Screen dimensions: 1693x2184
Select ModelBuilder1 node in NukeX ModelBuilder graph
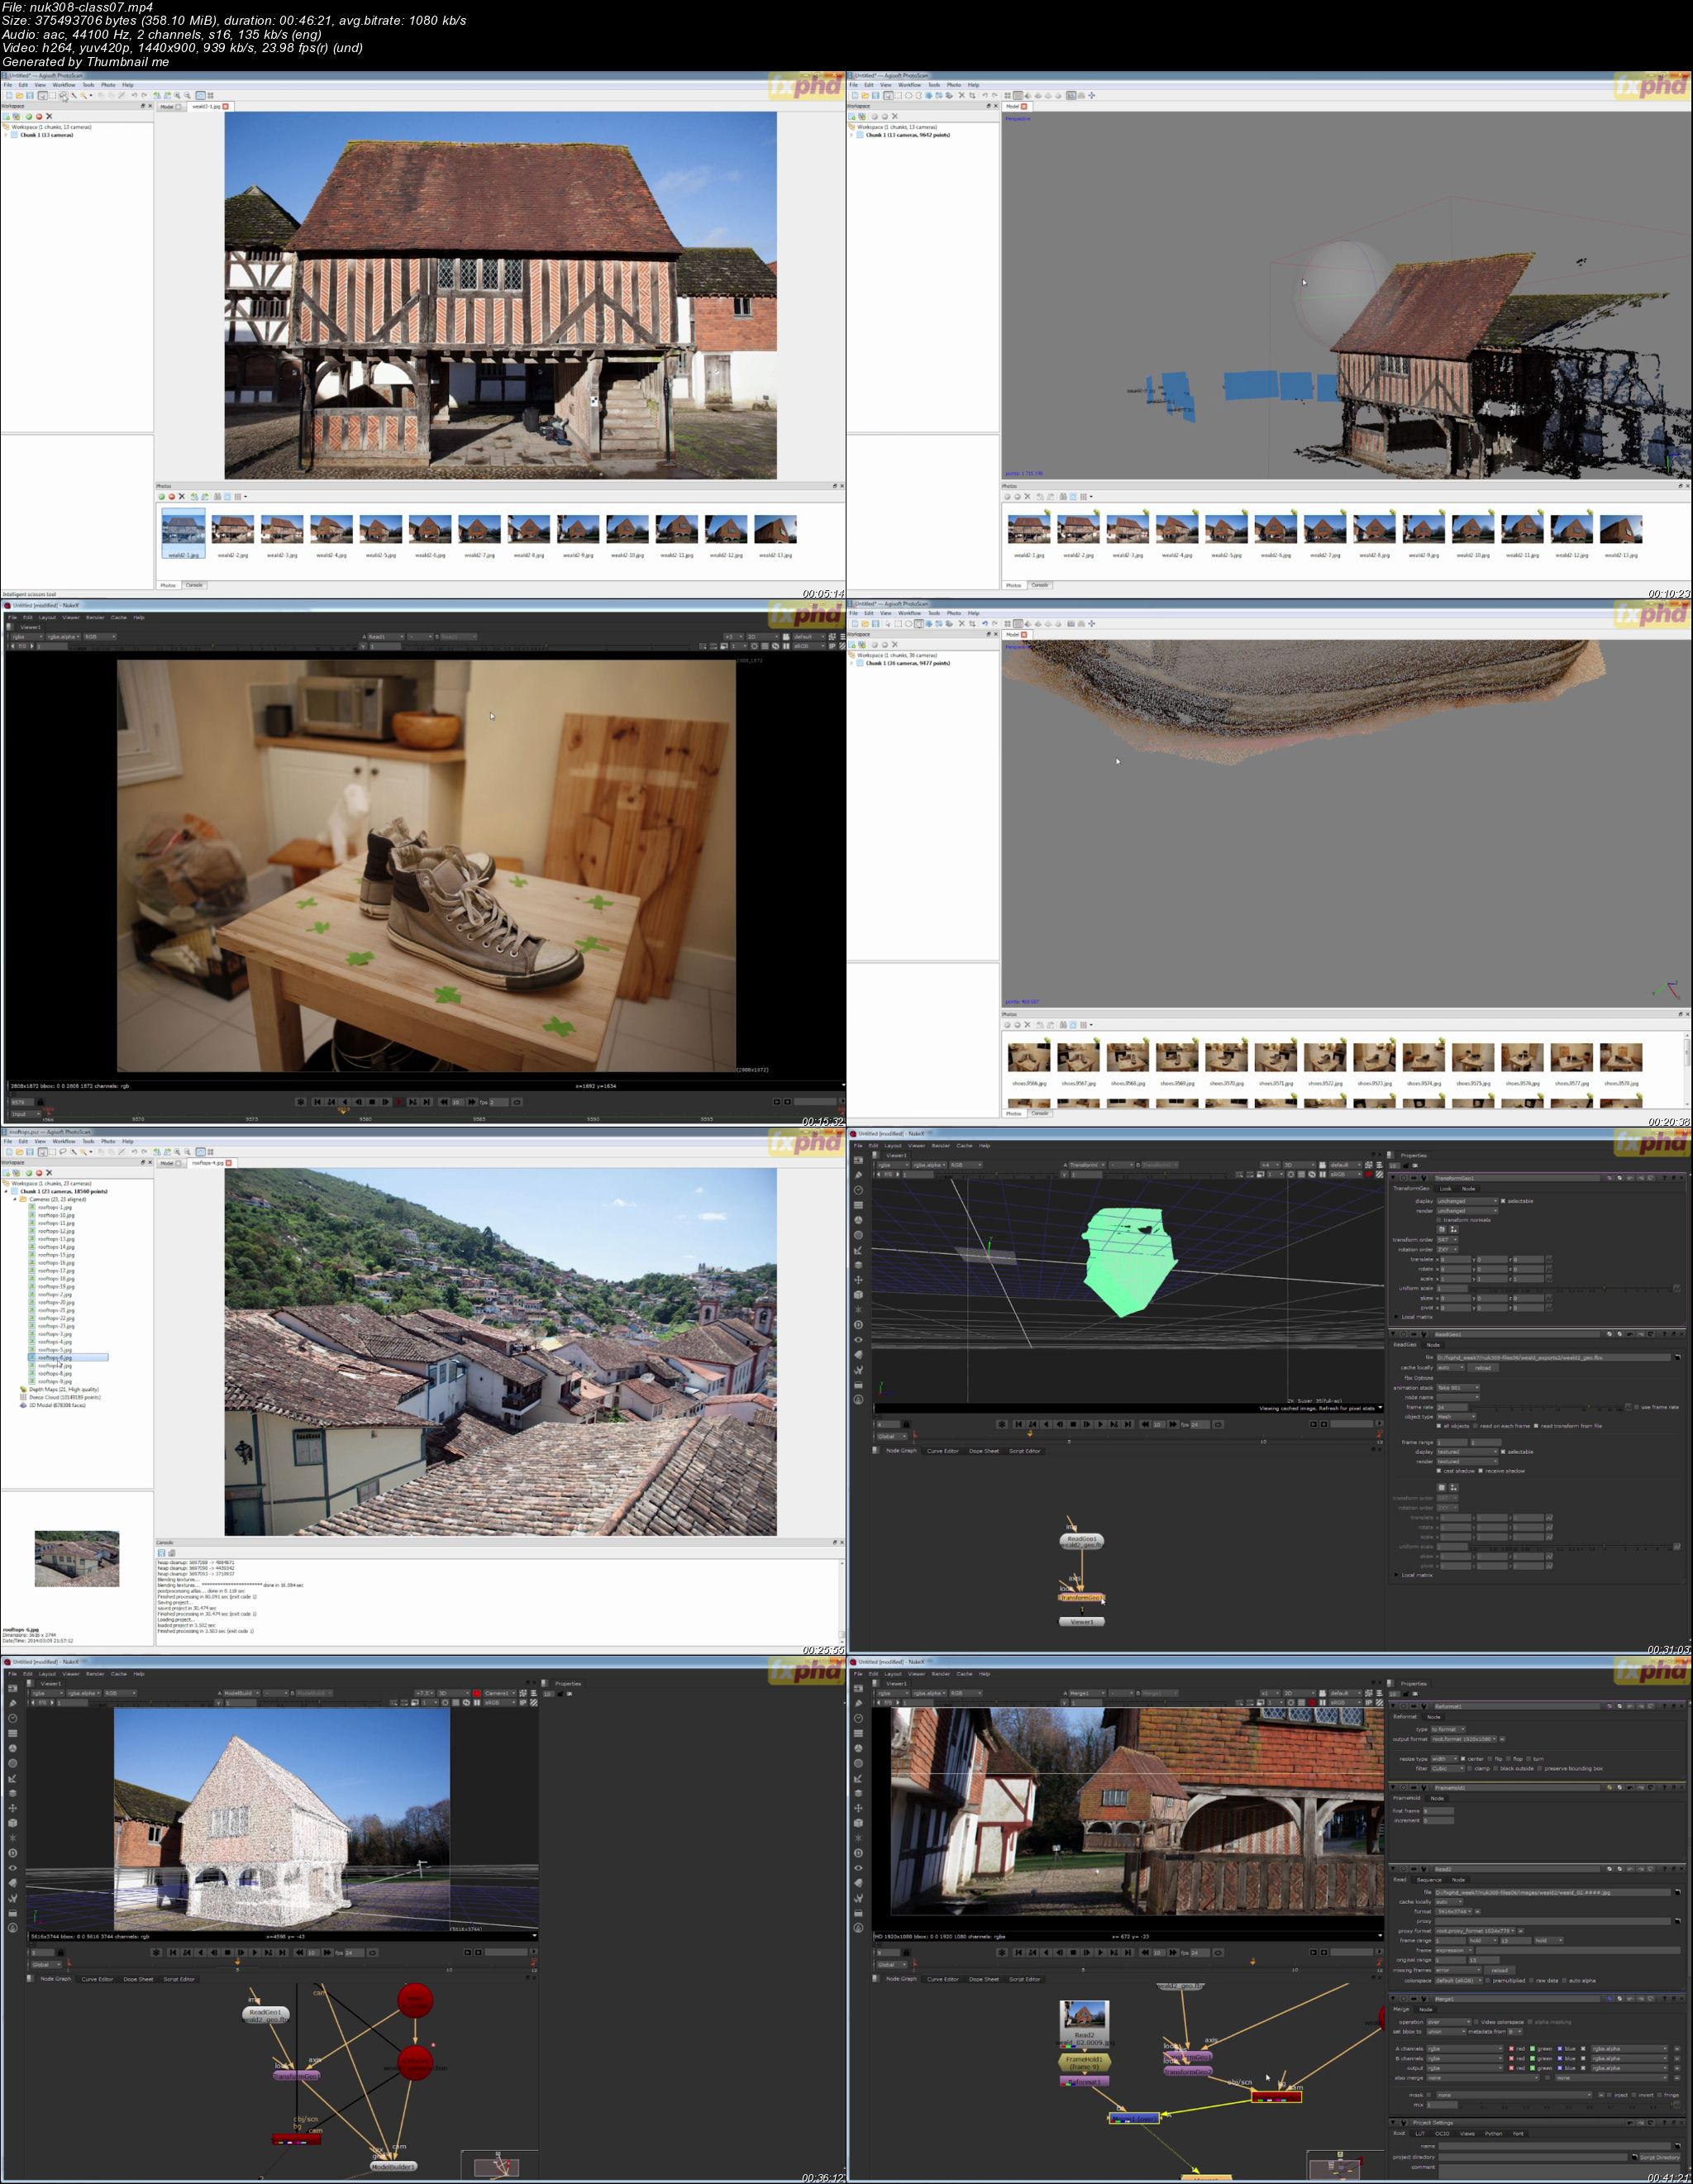(x=393, y=2166)
